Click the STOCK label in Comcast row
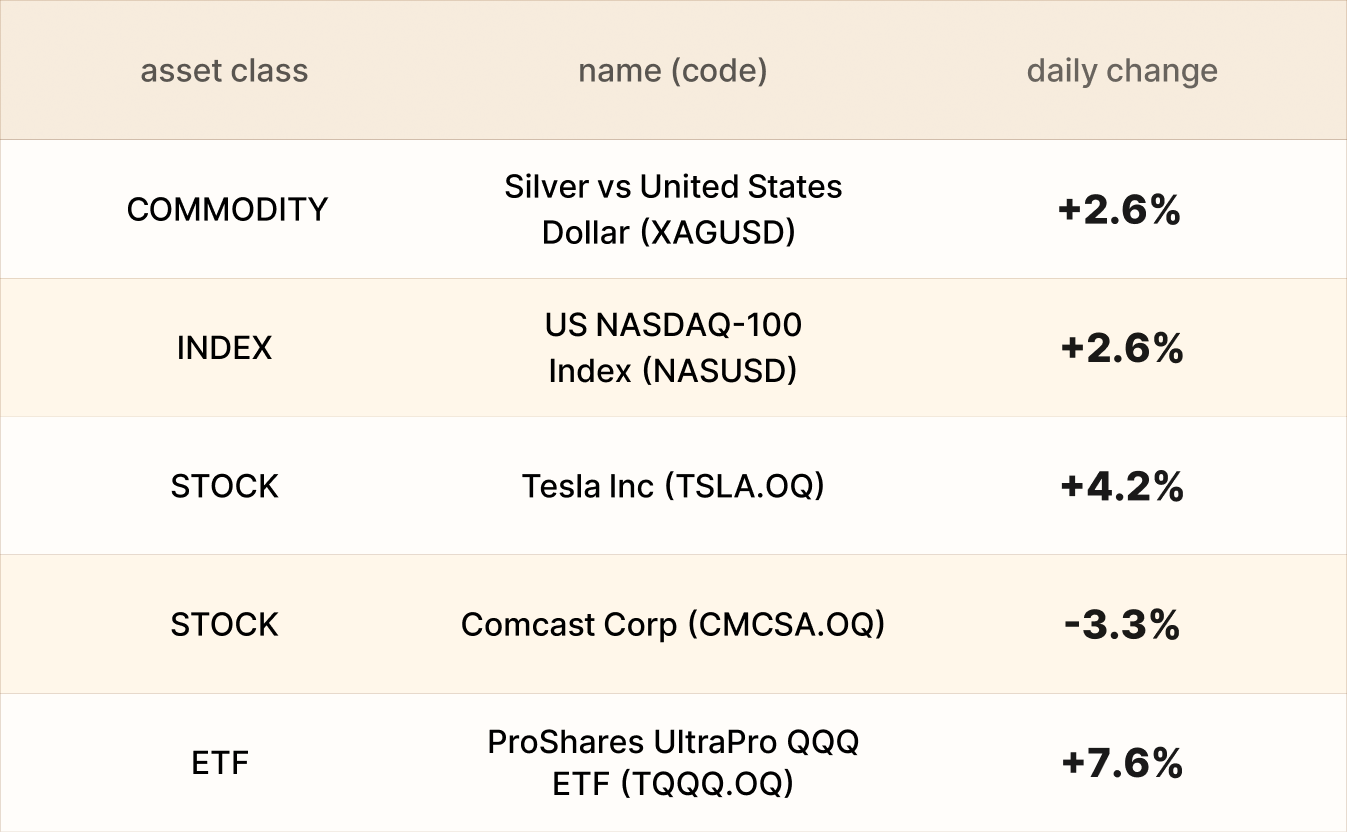1347x832 pixels. (x=224, y=624)
